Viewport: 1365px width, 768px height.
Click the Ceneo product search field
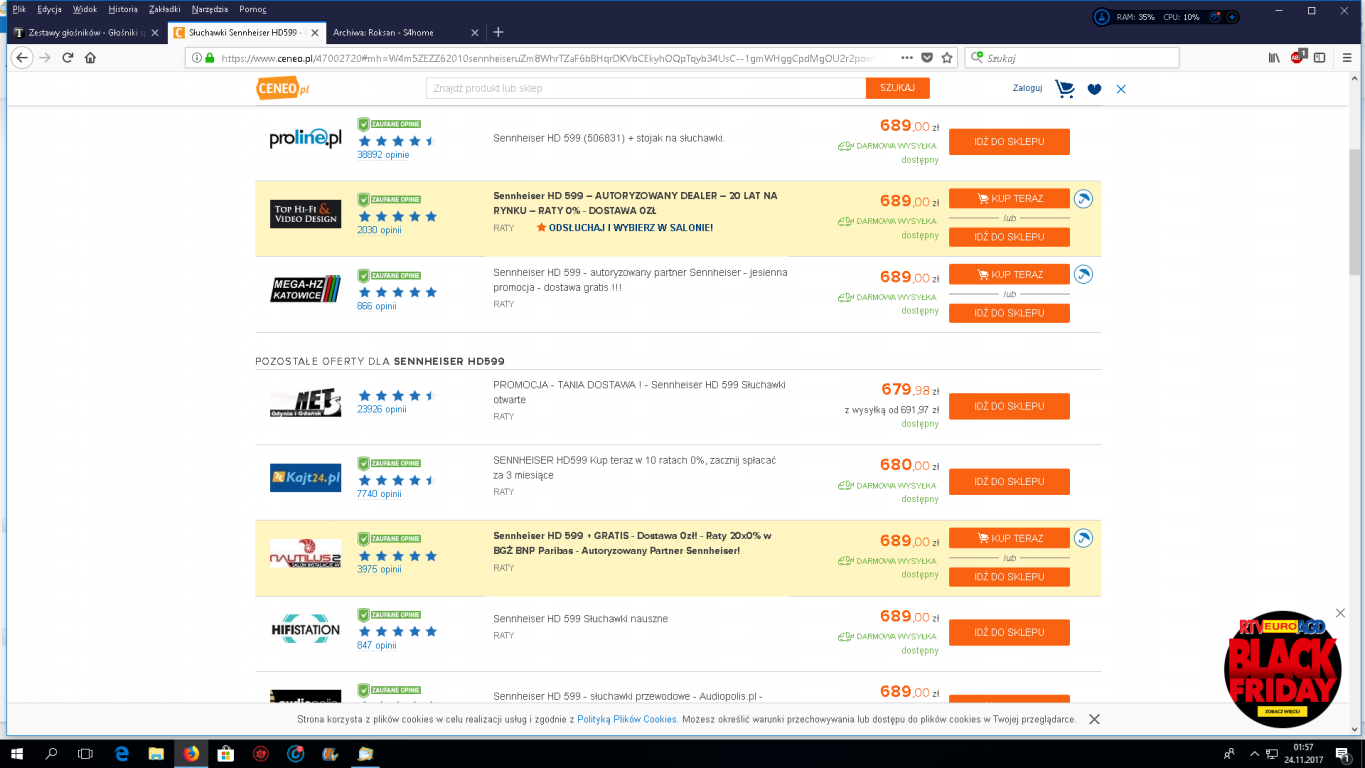pos(645,88)
